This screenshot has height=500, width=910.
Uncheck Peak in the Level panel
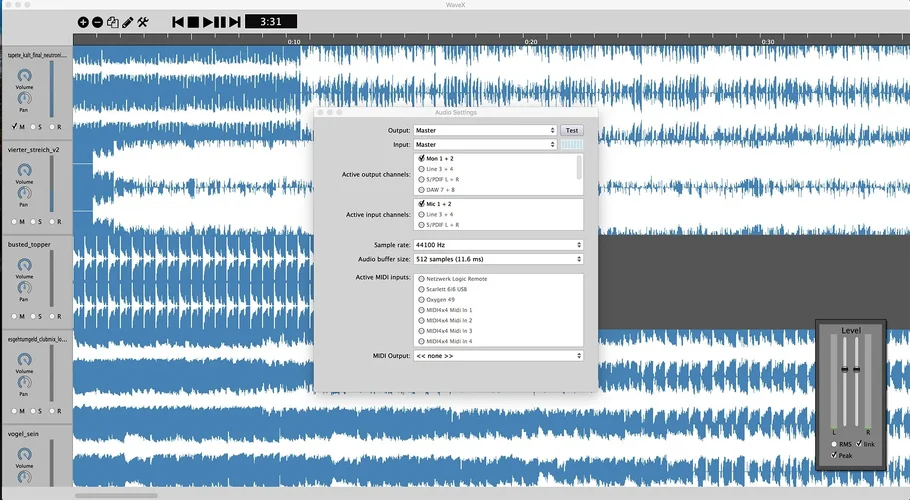point(834,455)
